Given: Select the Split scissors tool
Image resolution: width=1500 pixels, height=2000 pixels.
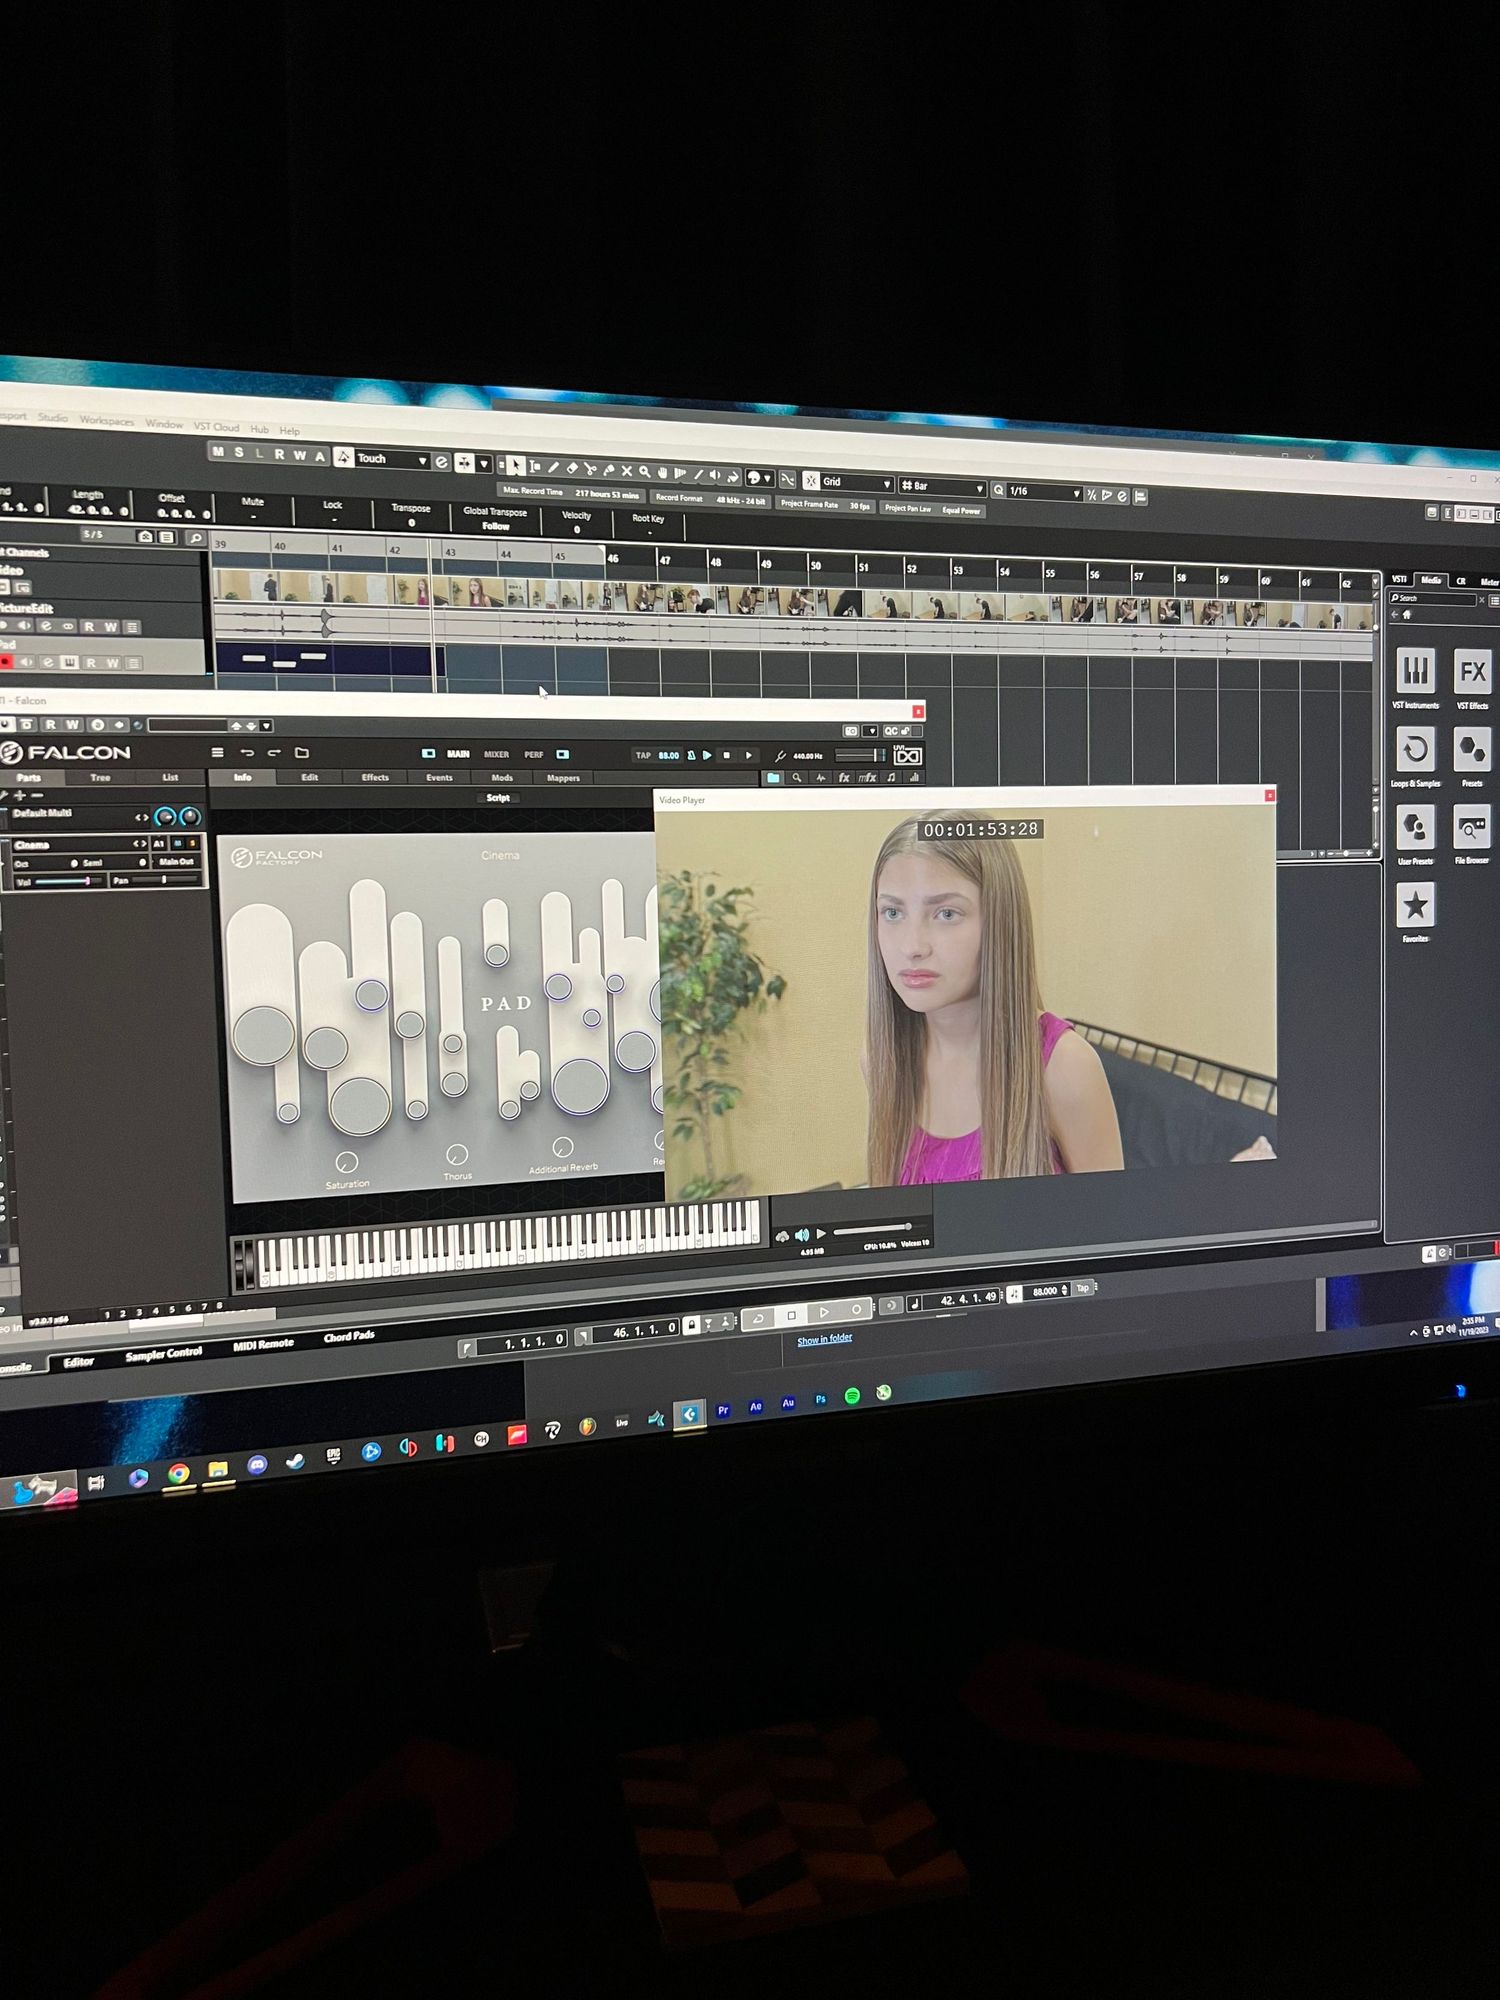Looking at the screenshot, I should pos(590,469).
